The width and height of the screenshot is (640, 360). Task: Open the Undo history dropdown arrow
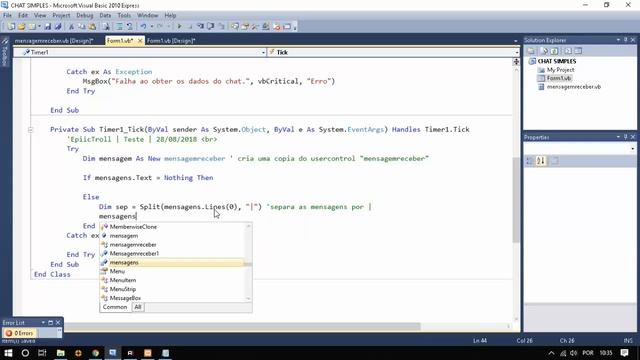pos(151,27)
